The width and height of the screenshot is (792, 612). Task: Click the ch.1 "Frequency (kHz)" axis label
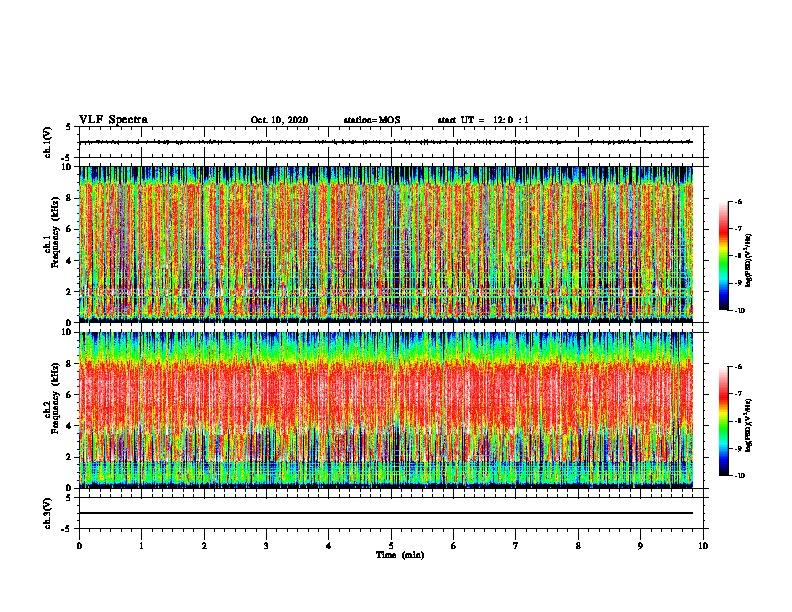[x=55, y=233]
